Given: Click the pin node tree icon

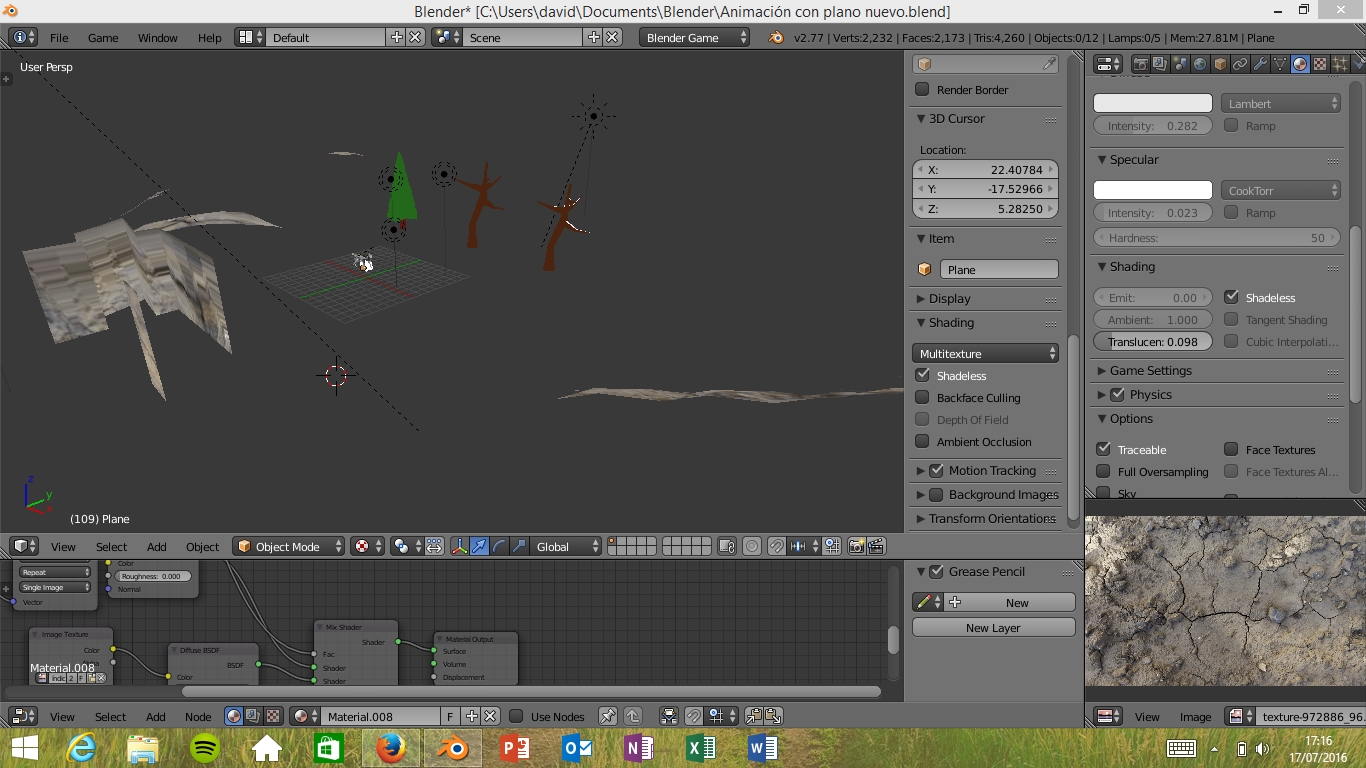Looking at the screenshot, I should click(x=607, y=716).
